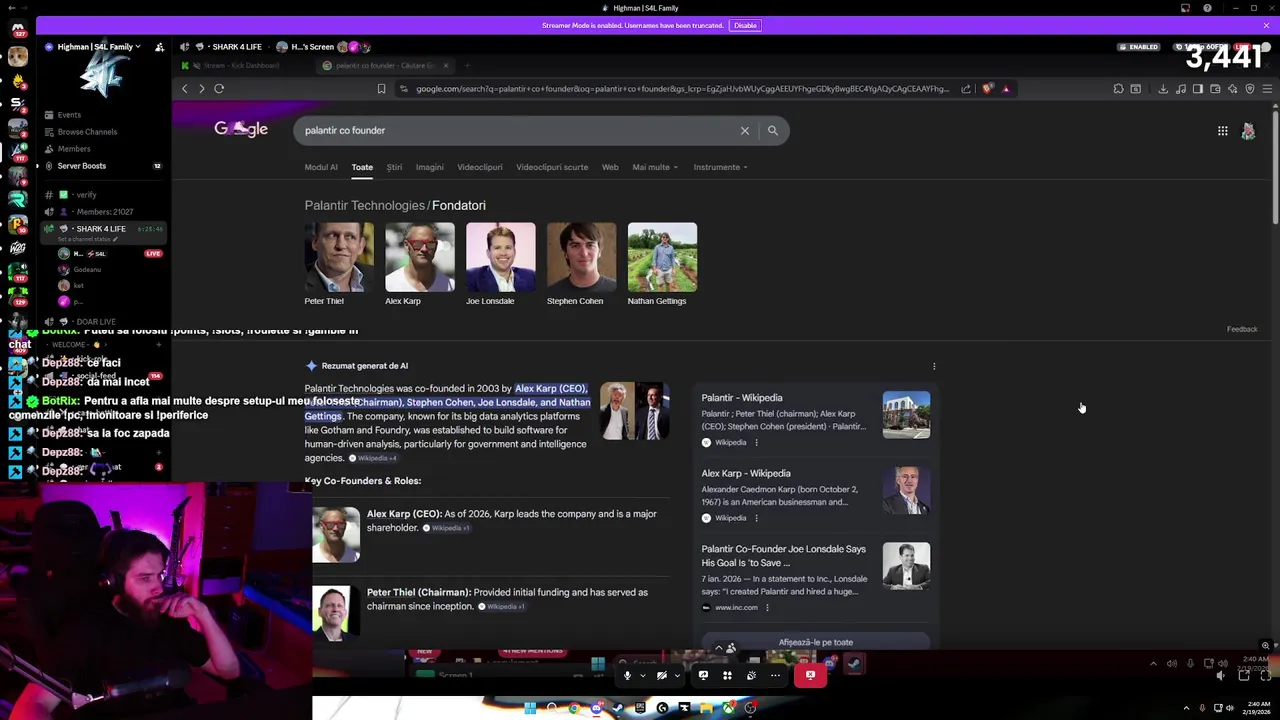Open options menu for Alex Karp Wikipedia result
This screenshot has height=720, width=1280.
[756, 518]
